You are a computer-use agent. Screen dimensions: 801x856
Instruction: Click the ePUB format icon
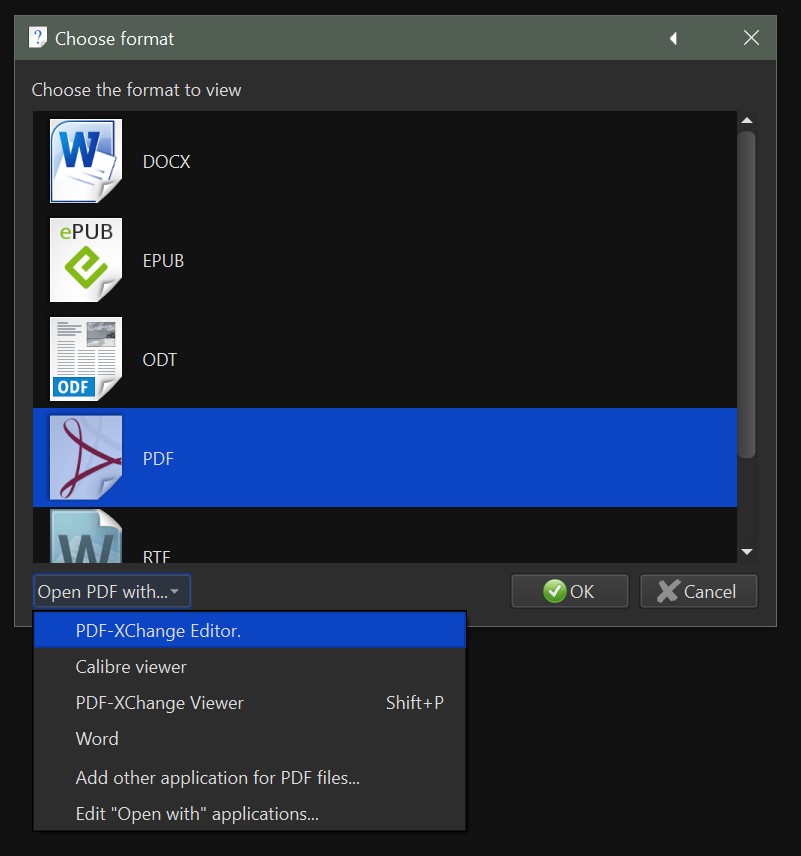[86, 260]
